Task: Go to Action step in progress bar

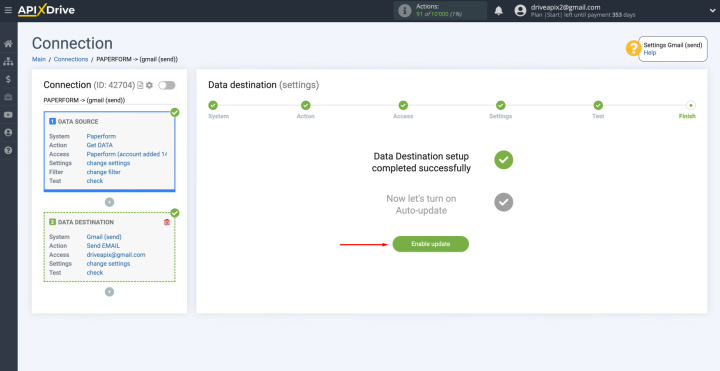Action: click(x=306, y=105)
